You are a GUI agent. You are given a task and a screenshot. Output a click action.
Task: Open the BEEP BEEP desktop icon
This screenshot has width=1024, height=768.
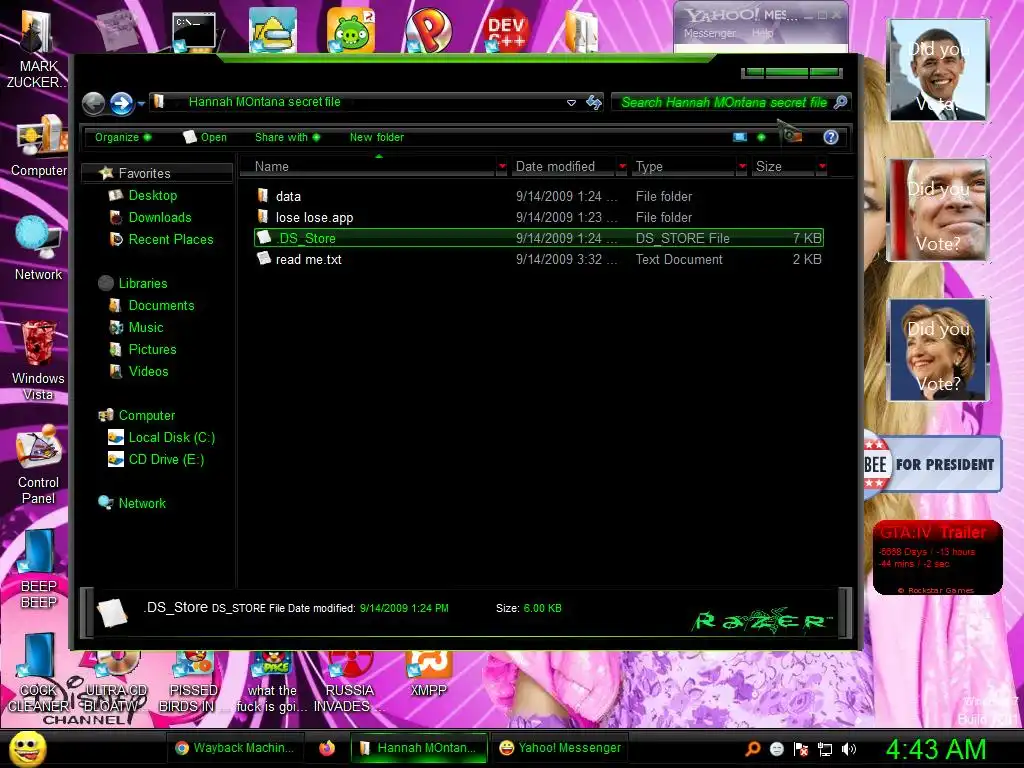click(x=39, y=569)
